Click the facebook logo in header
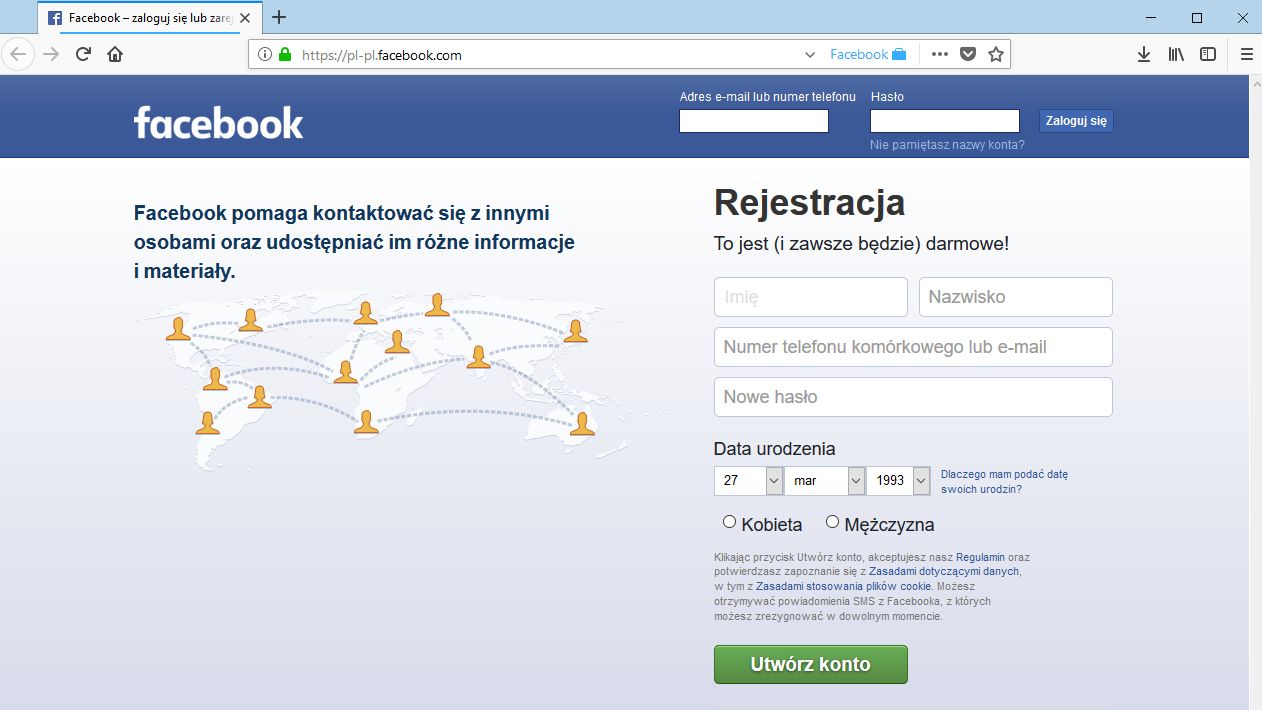1262x710 pixels. point(219,122)
